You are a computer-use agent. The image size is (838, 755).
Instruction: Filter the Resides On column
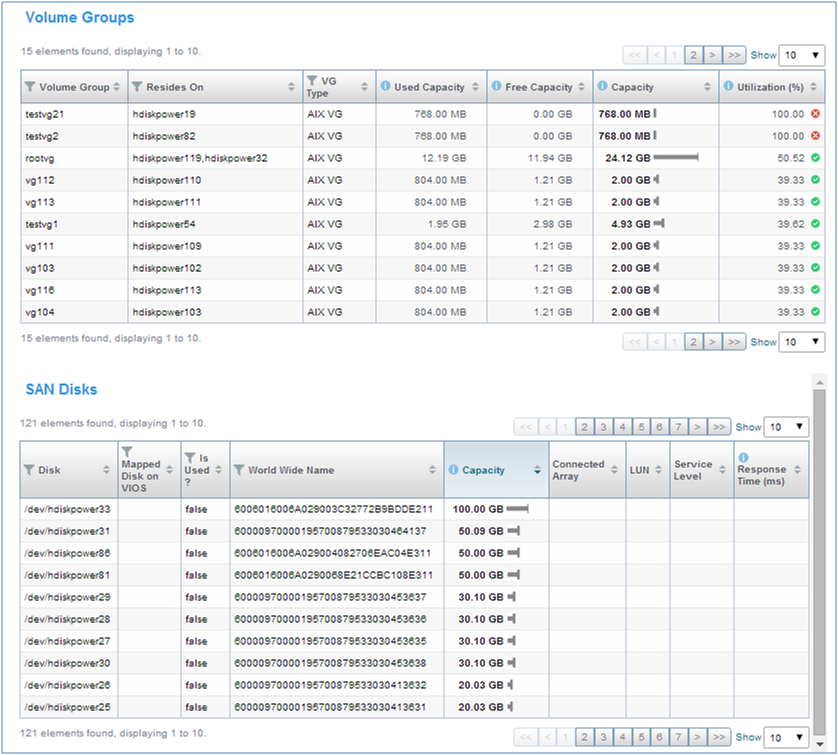tap(137, 87)
